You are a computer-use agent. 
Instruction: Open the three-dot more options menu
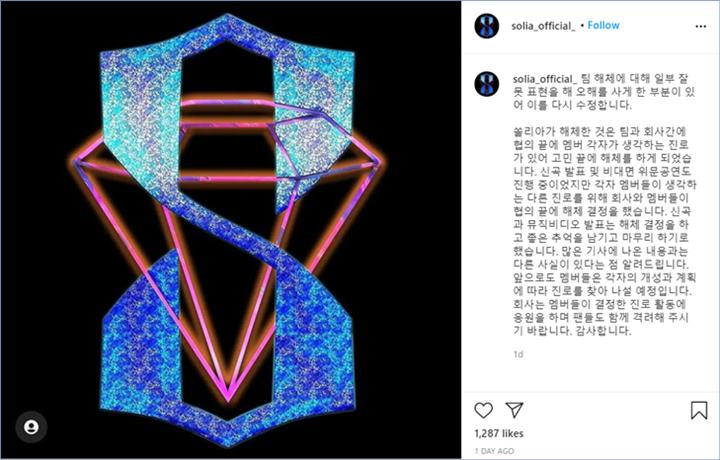click(701, 26)
